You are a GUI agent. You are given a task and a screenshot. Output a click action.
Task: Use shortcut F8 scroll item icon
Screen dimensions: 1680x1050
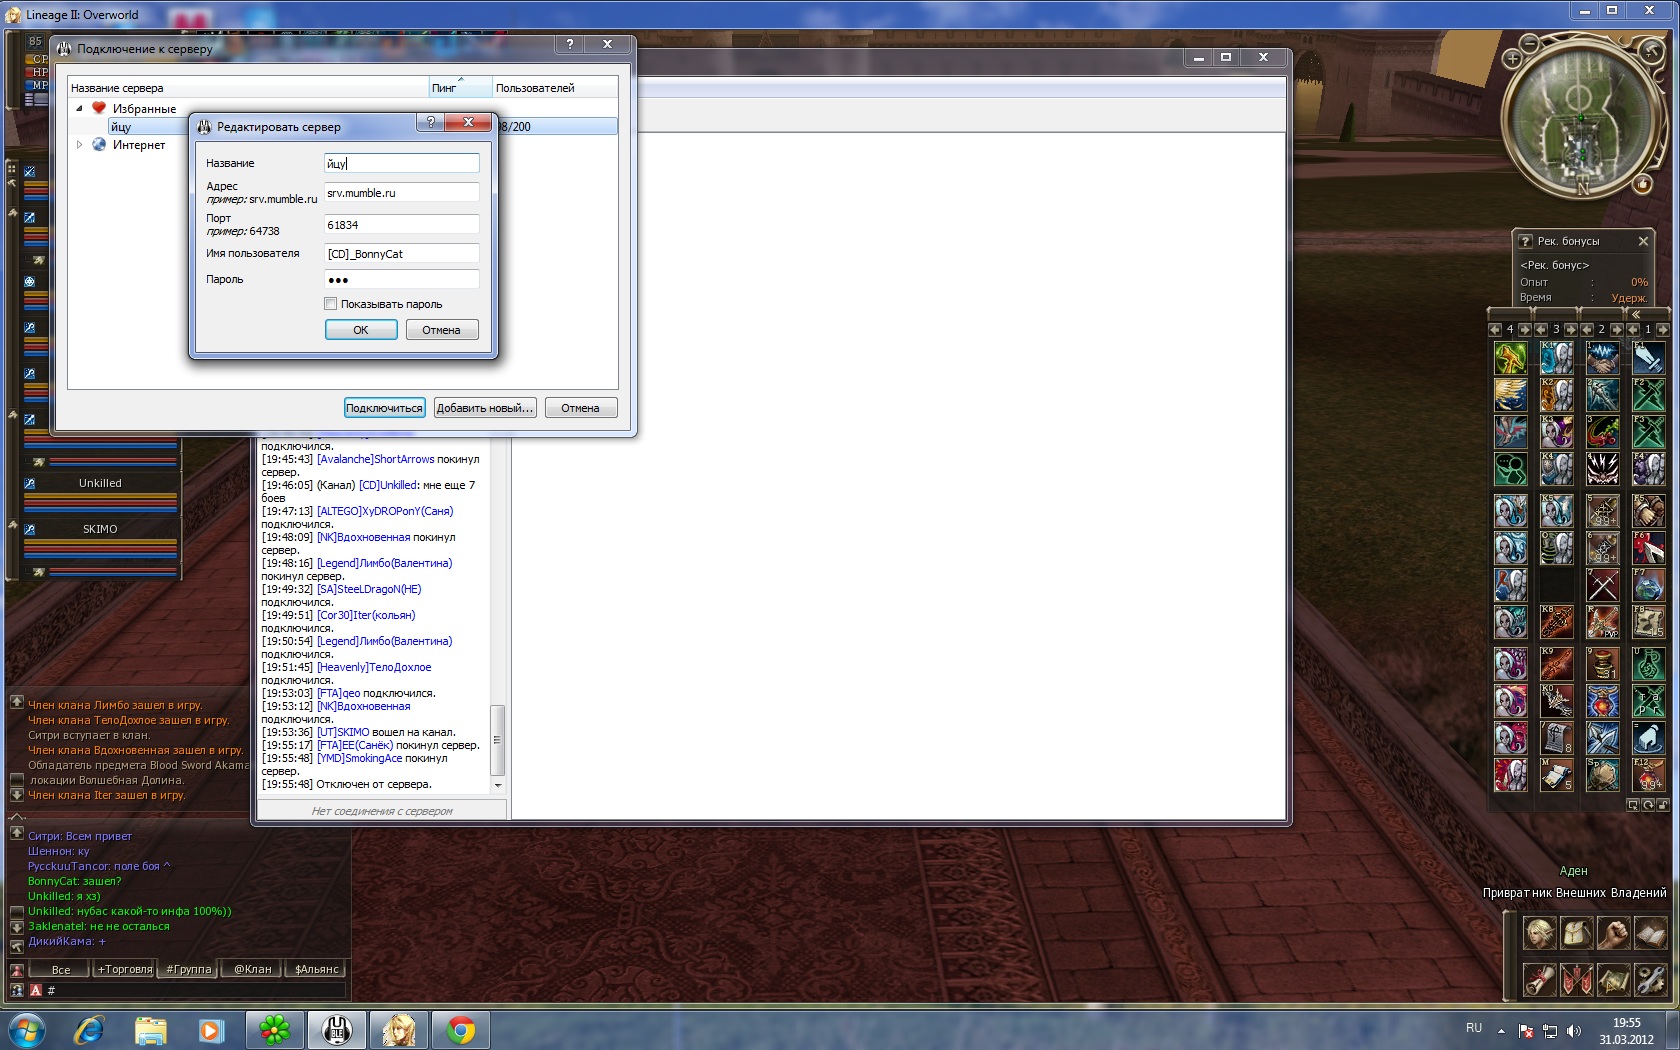click(x=1648, y=622)
